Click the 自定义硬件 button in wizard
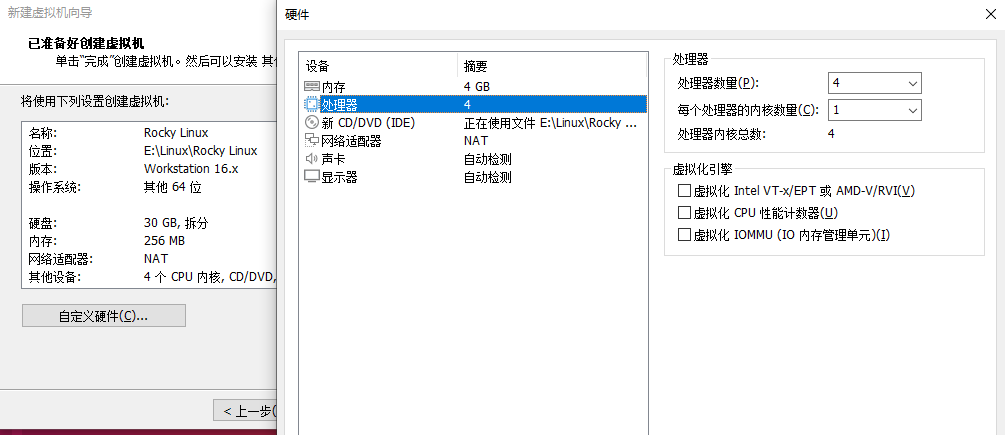This screenshot has width=1005, height=435. pos(104,316)
